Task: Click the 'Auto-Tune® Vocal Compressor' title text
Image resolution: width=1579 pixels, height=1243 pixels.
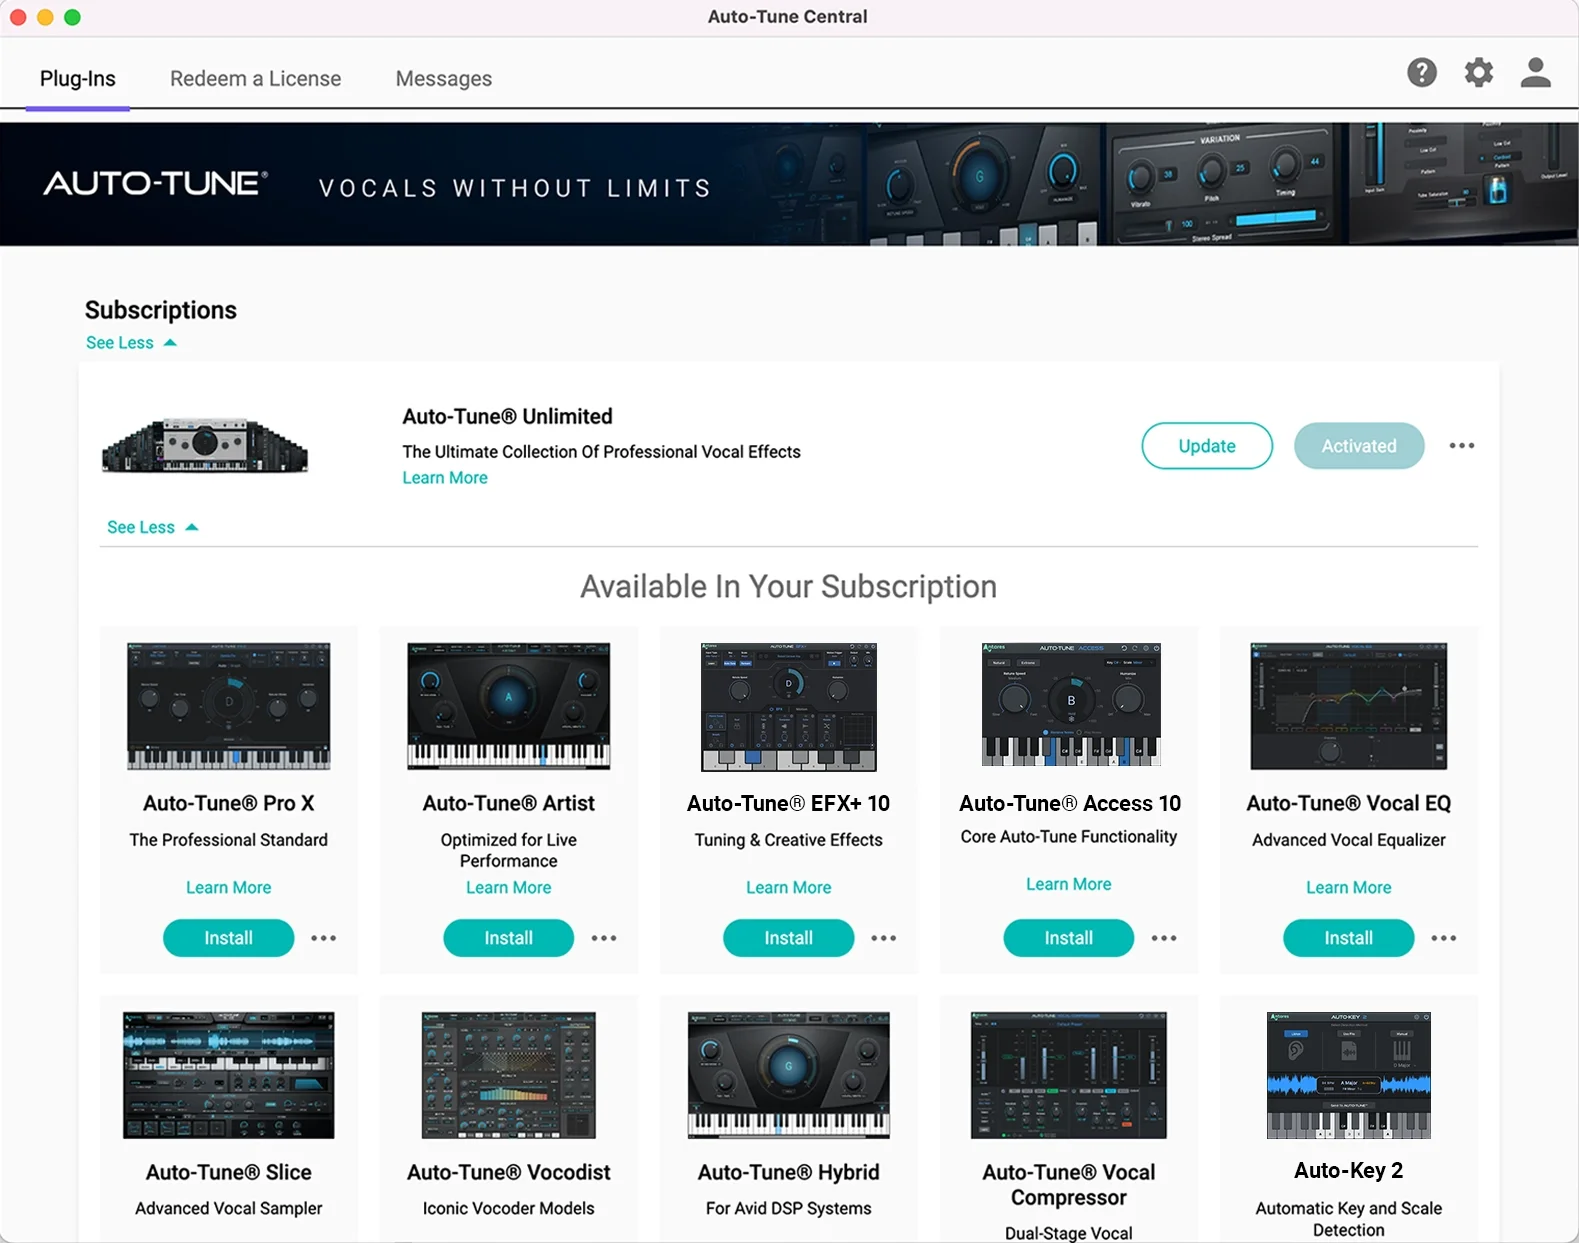Action: pos(1068,1184)
